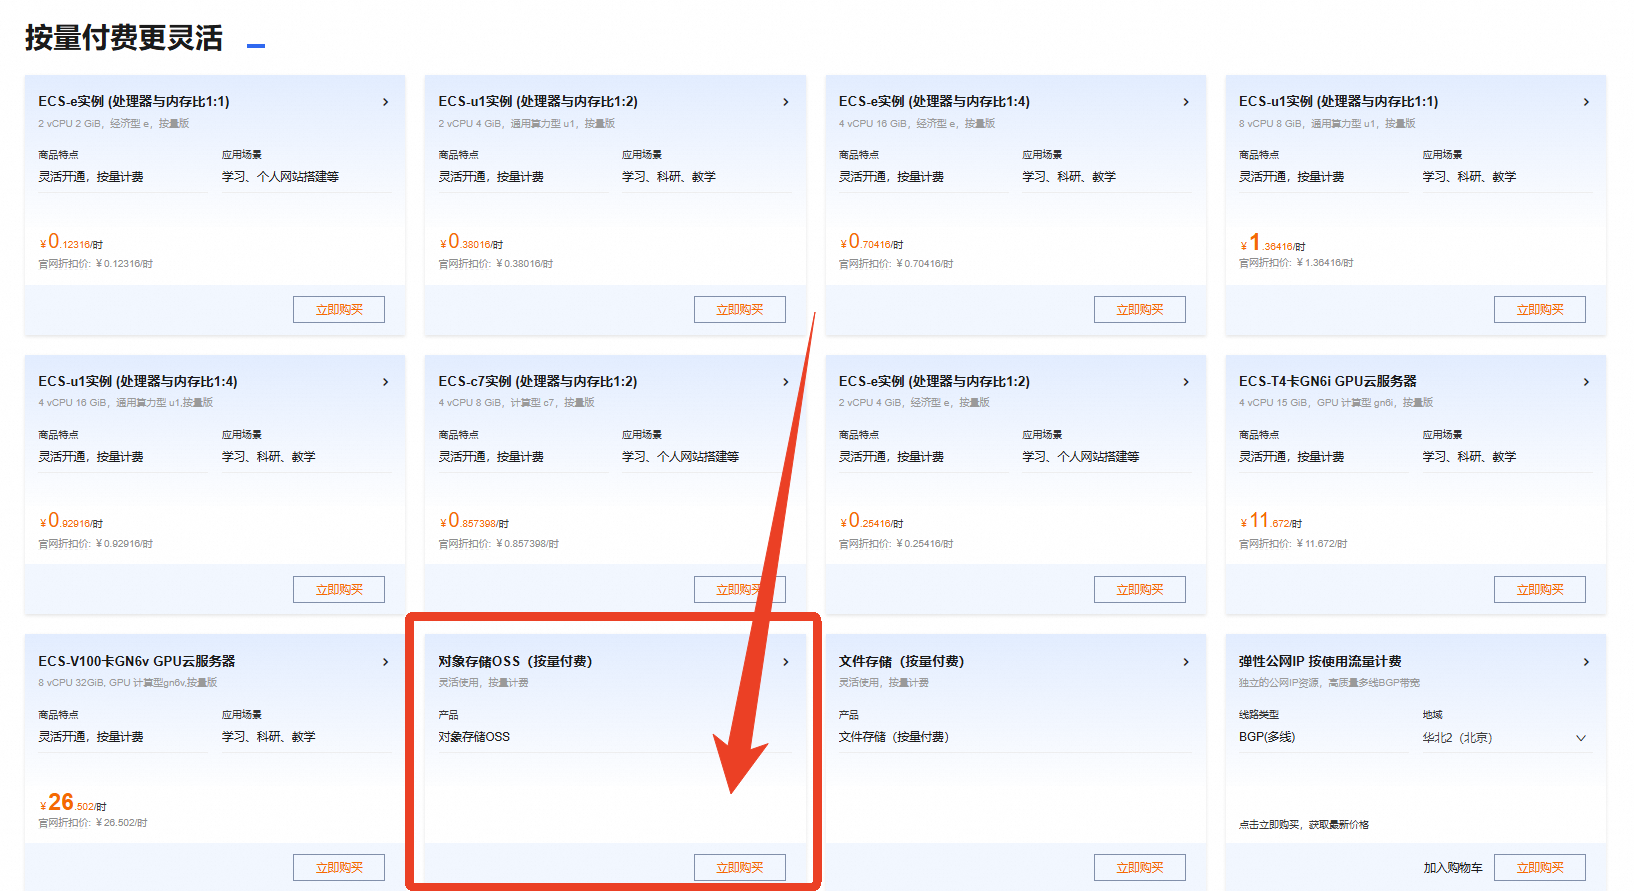Click 立即购买 for ECS-T4卡GN6i GPU
Viewport: 1634px width, 891px height.
click(x=1540, y=590)
